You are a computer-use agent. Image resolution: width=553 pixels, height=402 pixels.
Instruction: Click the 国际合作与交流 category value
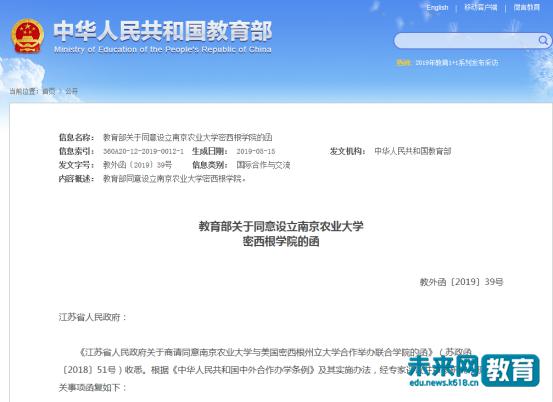263,165
